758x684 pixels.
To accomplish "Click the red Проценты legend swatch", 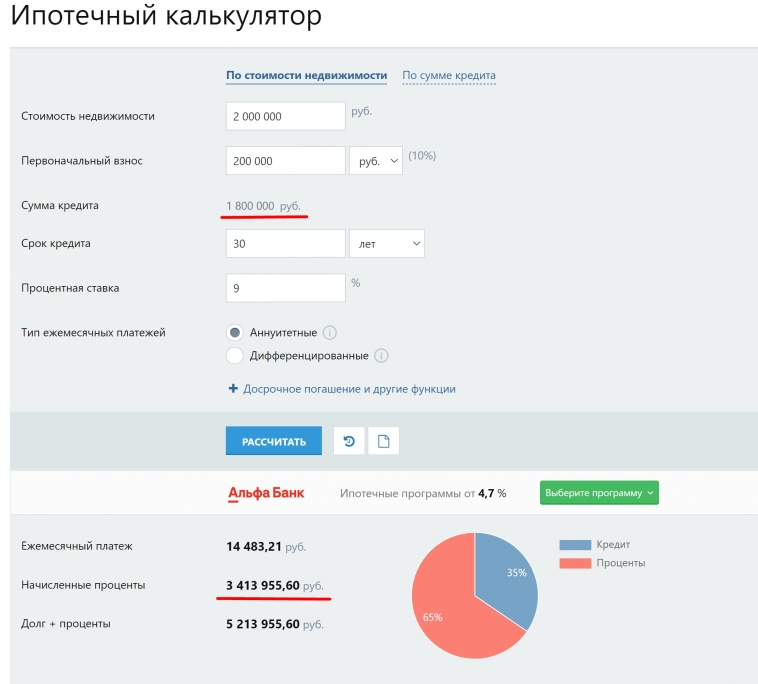I will 575,563.
